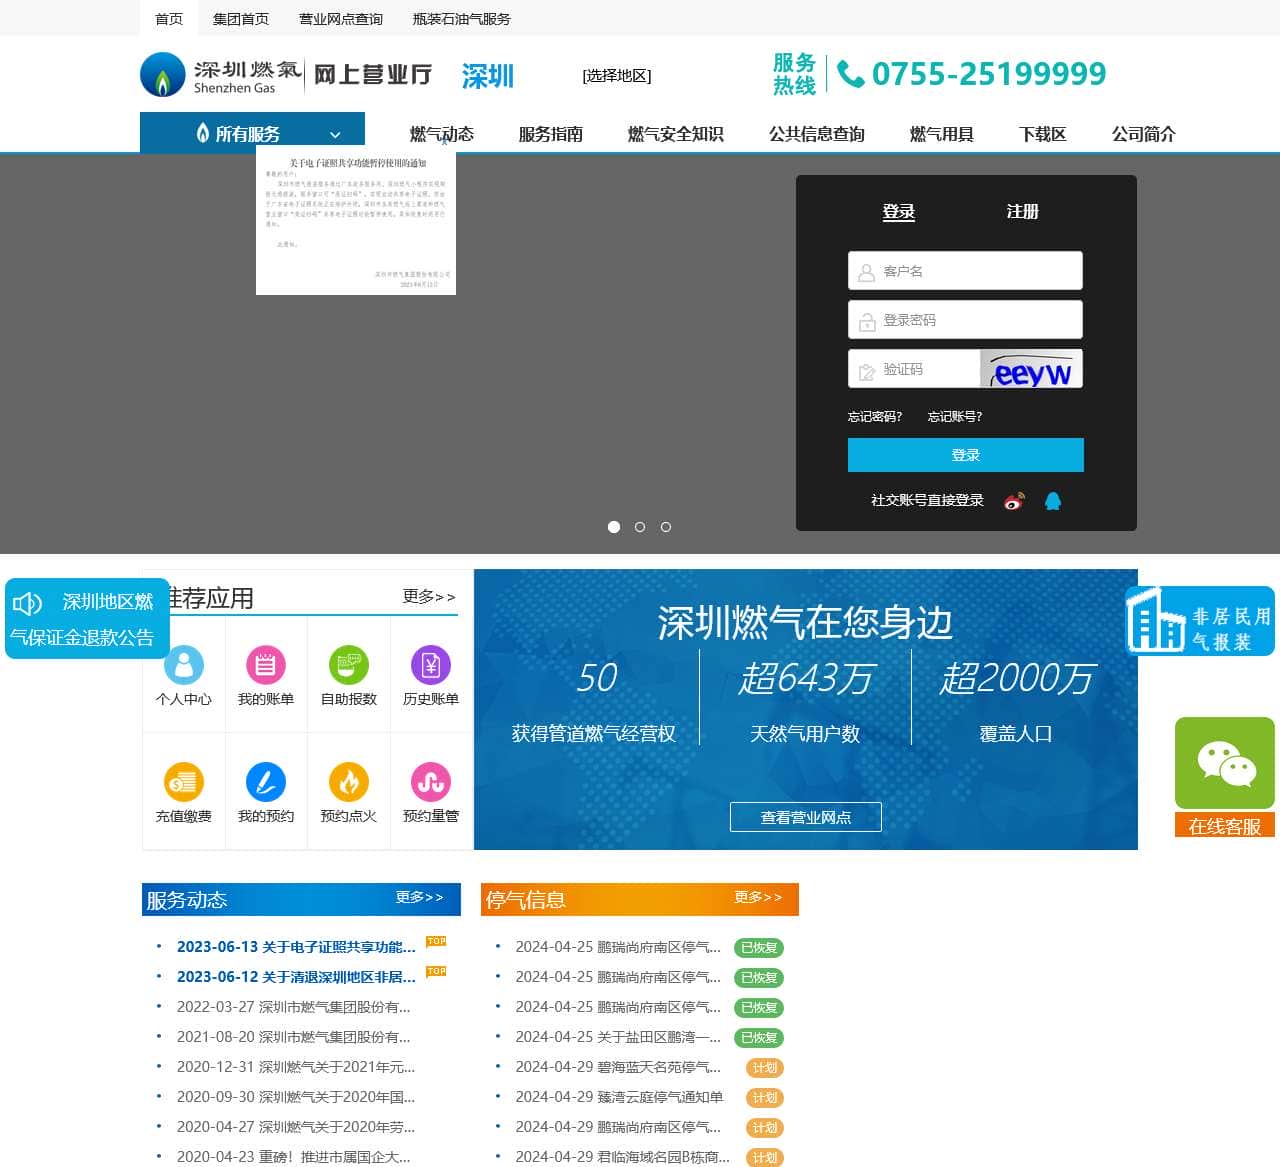Open 更多 in 停气信息 header
The width and height of the screenshot is (1280, 1167).
[x=758, y=897]
